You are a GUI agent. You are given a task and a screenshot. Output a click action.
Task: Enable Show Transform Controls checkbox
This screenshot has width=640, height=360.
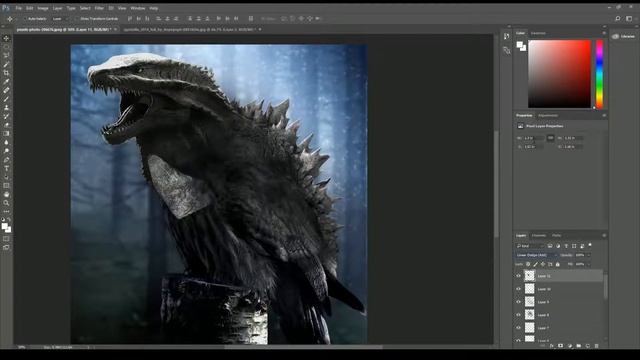point(77,19)
